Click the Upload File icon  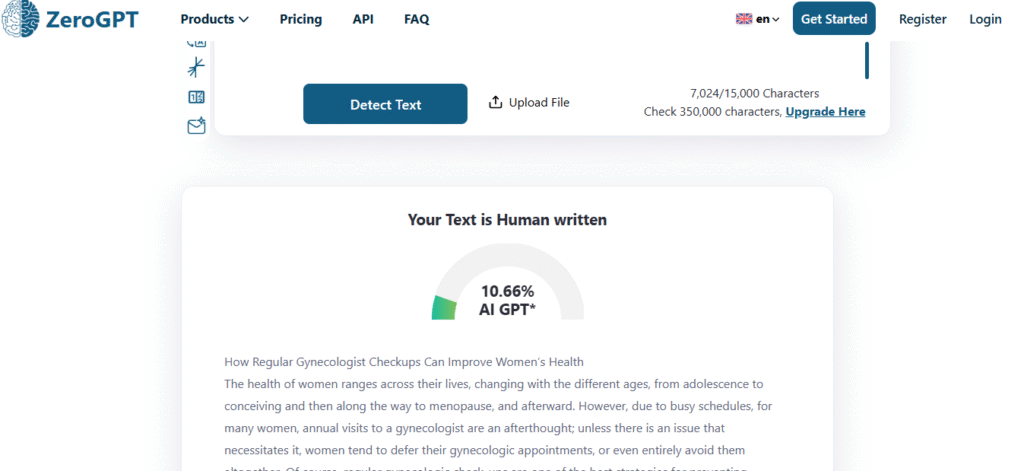(495, 102)
